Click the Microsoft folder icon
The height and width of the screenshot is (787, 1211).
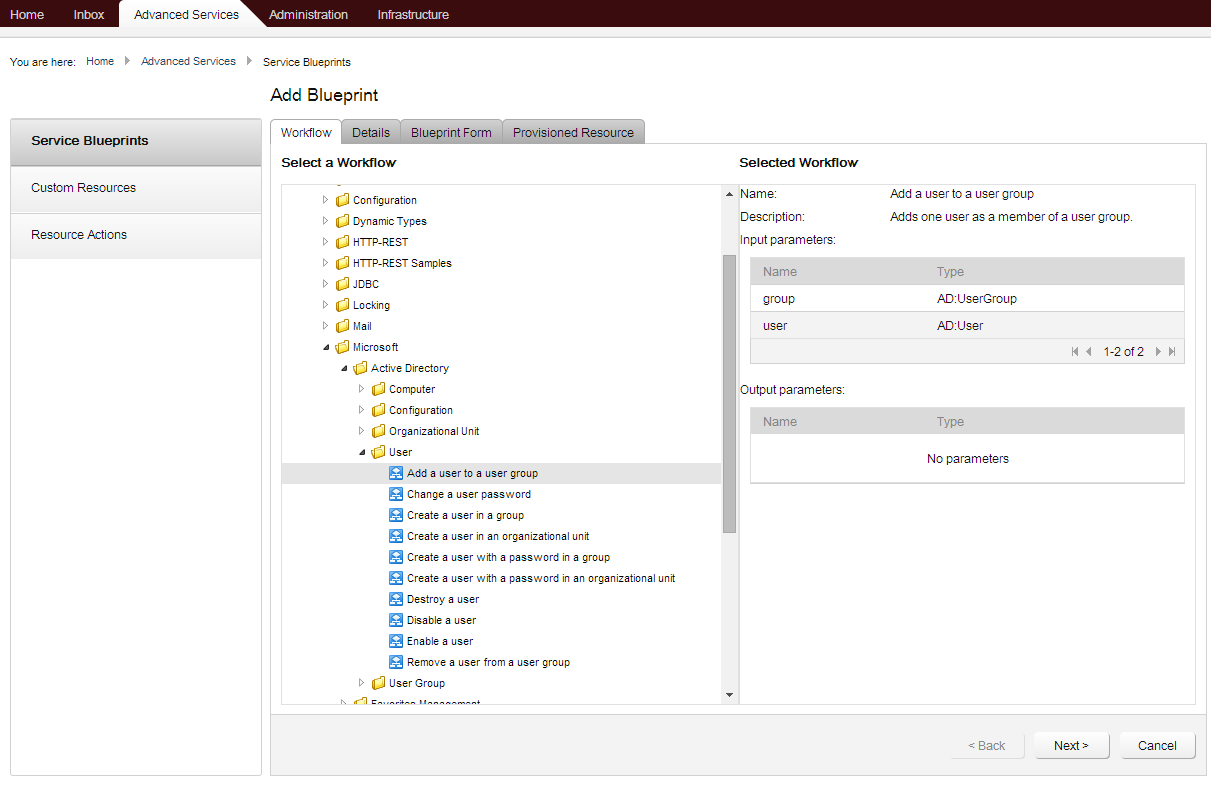[x=342, y=346]
